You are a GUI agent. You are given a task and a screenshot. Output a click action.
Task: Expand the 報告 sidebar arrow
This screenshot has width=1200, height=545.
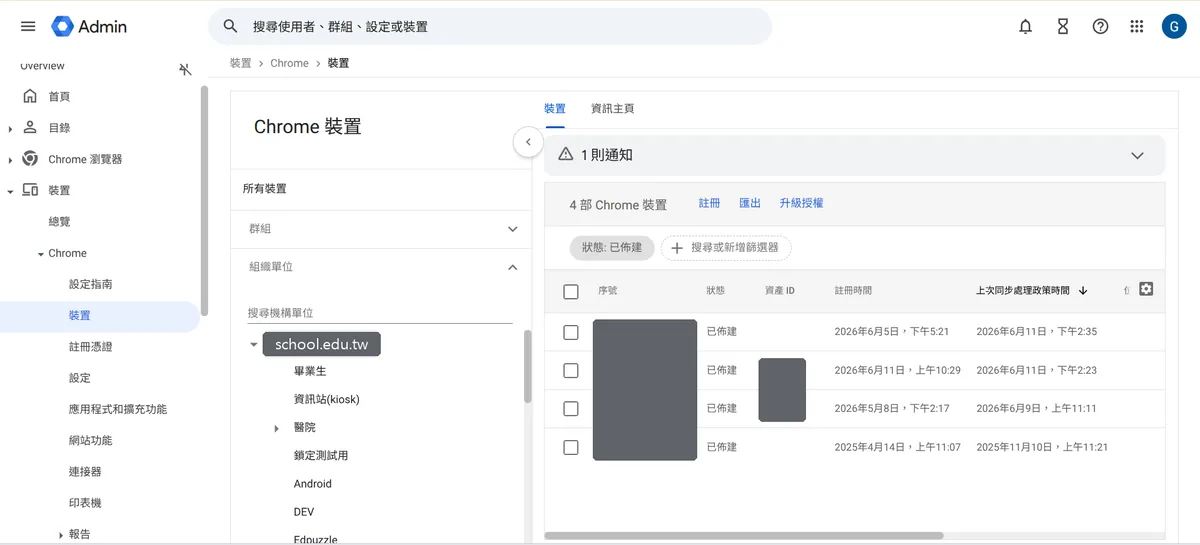(60, 535)
